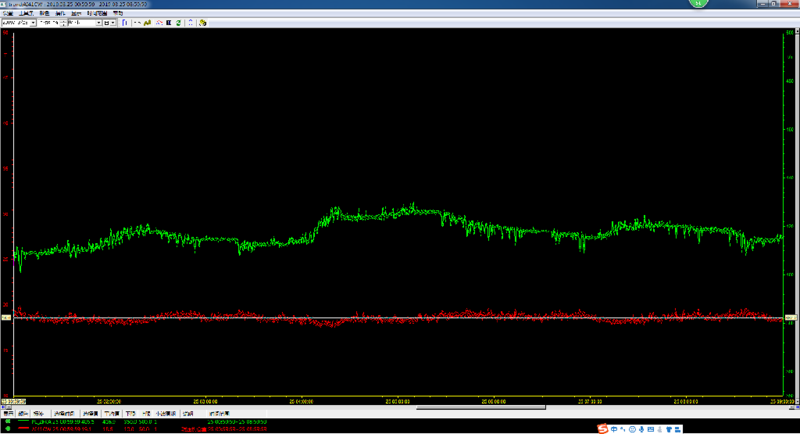Click the yellow hand toolbar icon
The width and height of the screenshot is (800, 434).
[x=203, y=22]
